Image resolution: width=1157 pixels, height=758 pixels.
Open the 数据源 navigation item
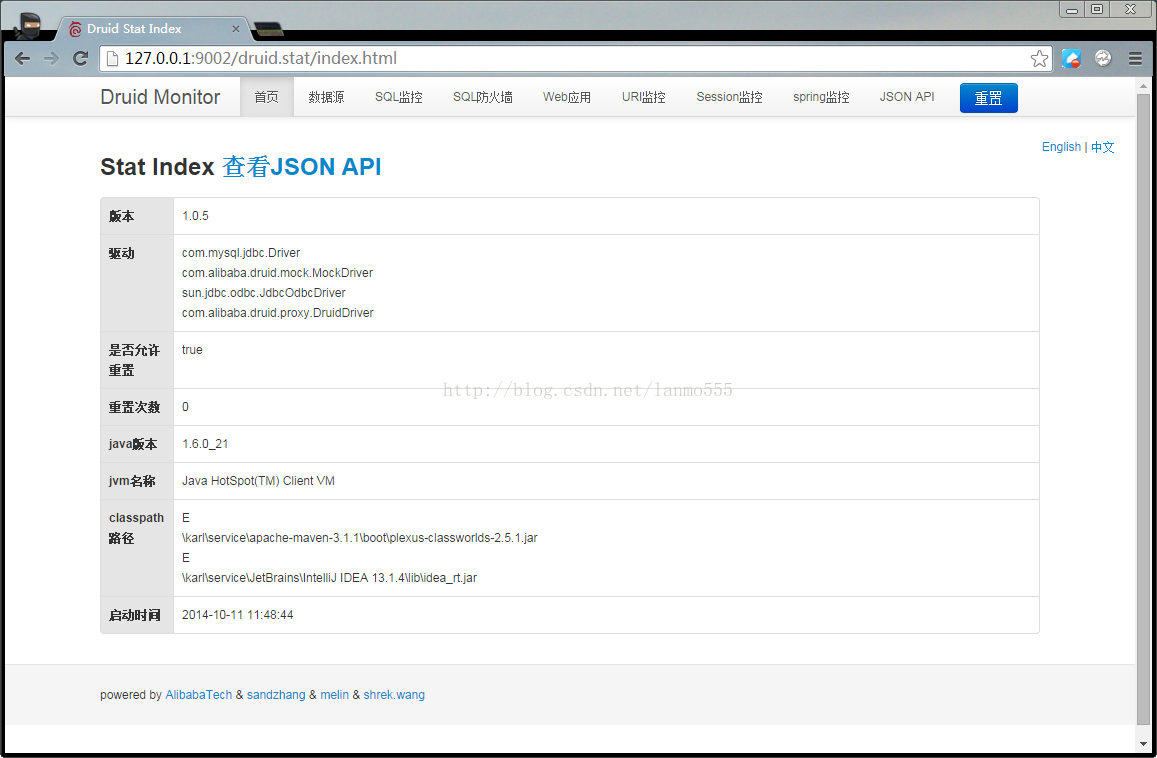[x=326, y=97]
